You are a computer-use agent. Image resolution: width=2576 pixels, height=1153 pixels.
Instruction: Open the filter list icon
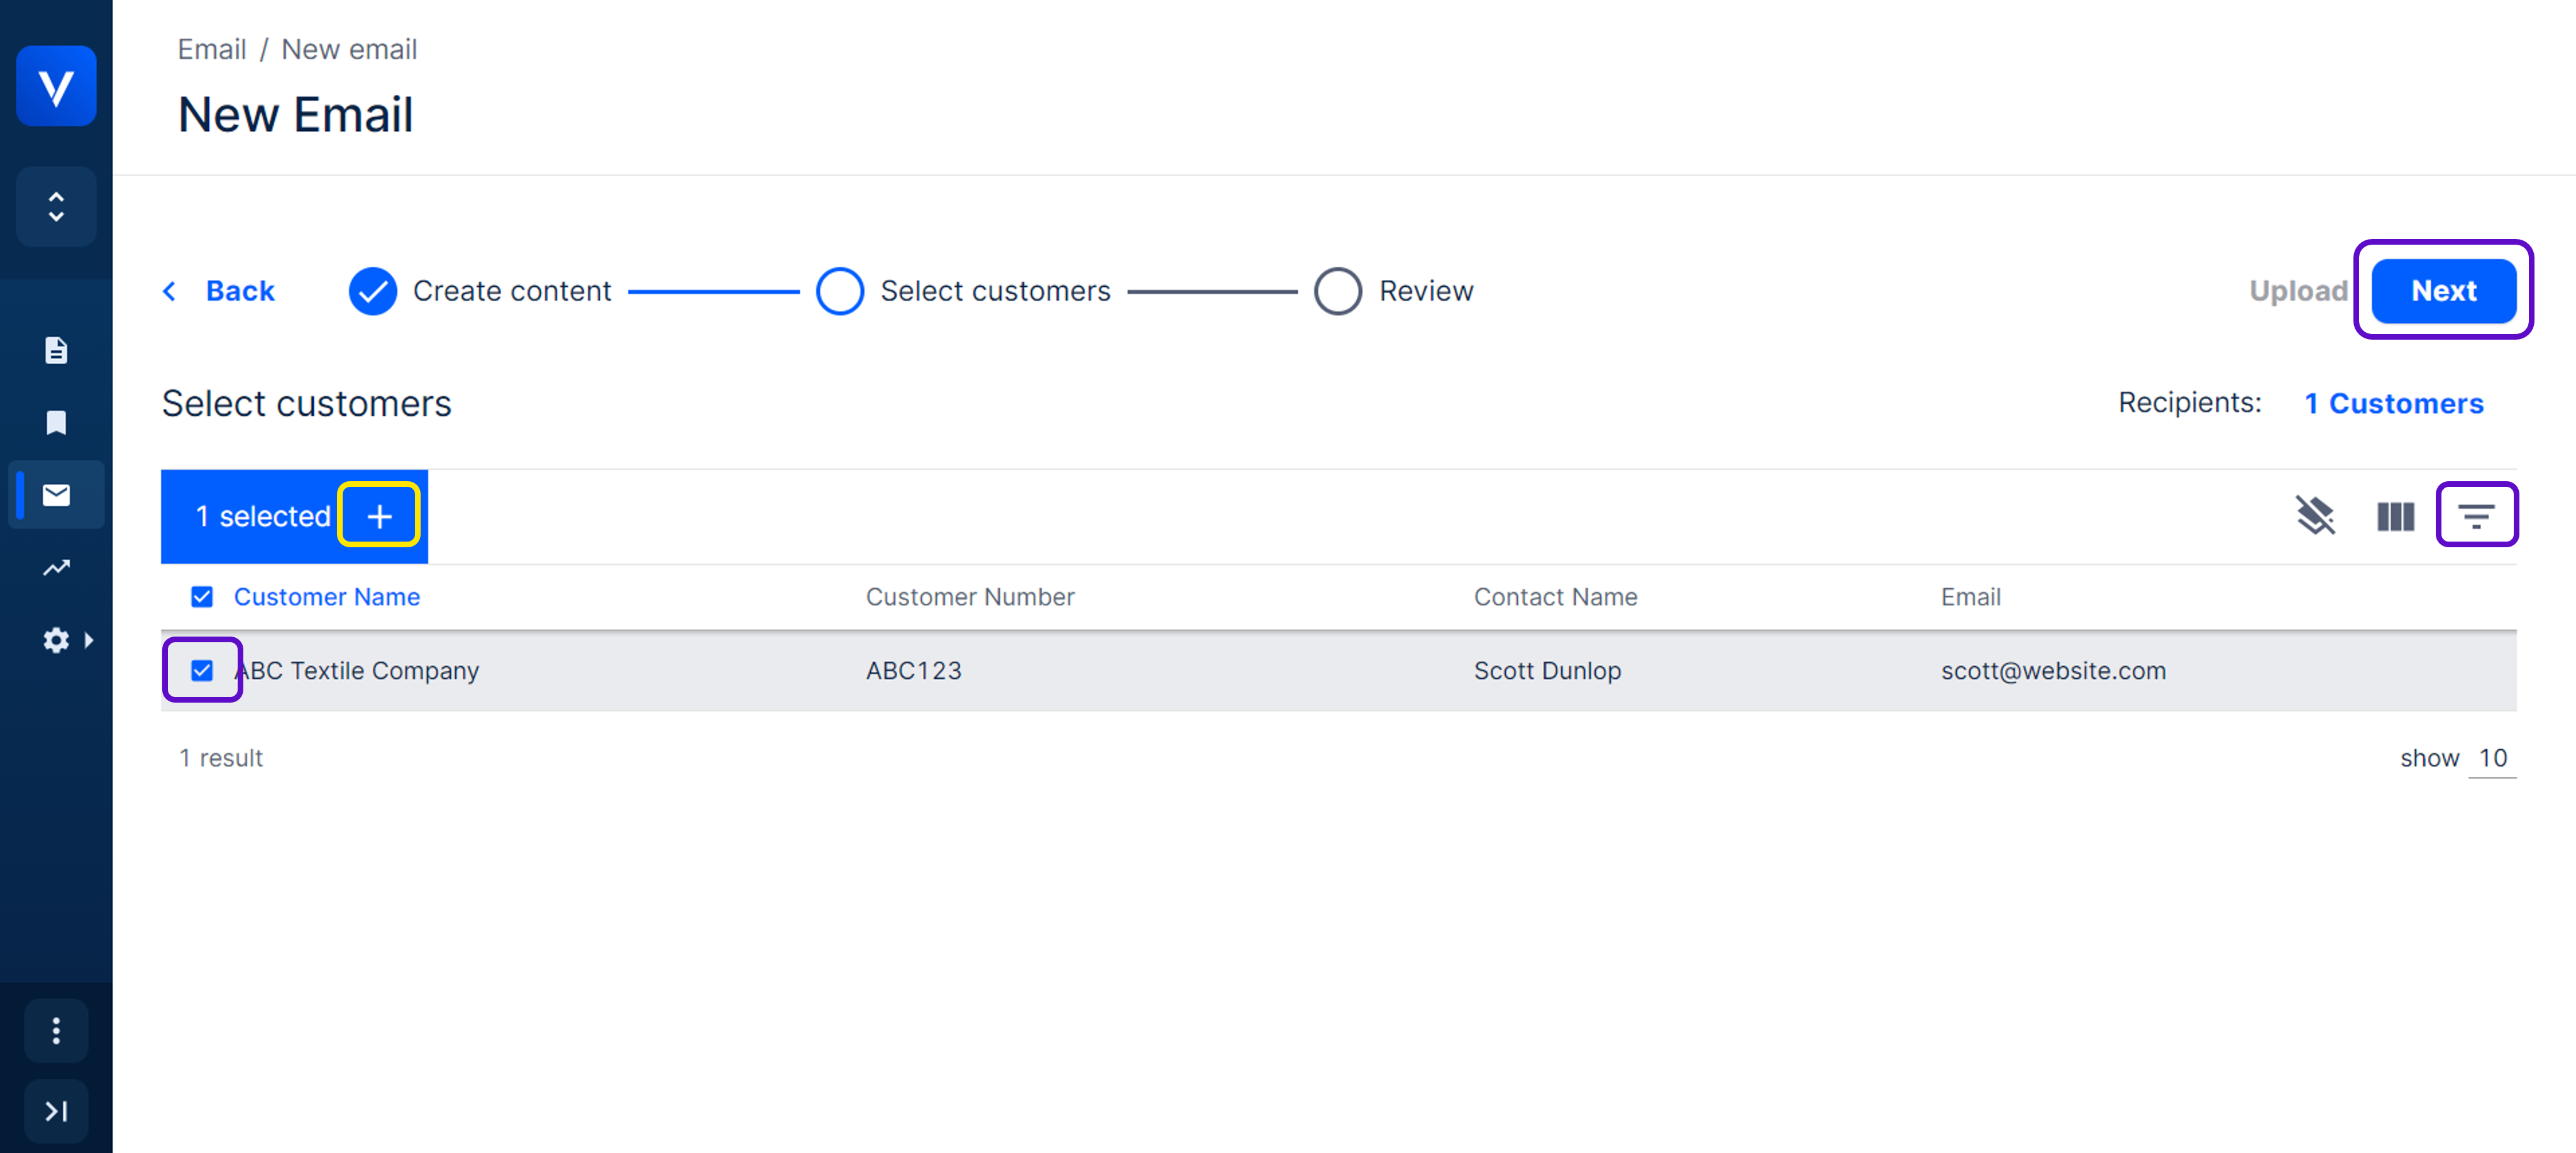click(2476, 516)
